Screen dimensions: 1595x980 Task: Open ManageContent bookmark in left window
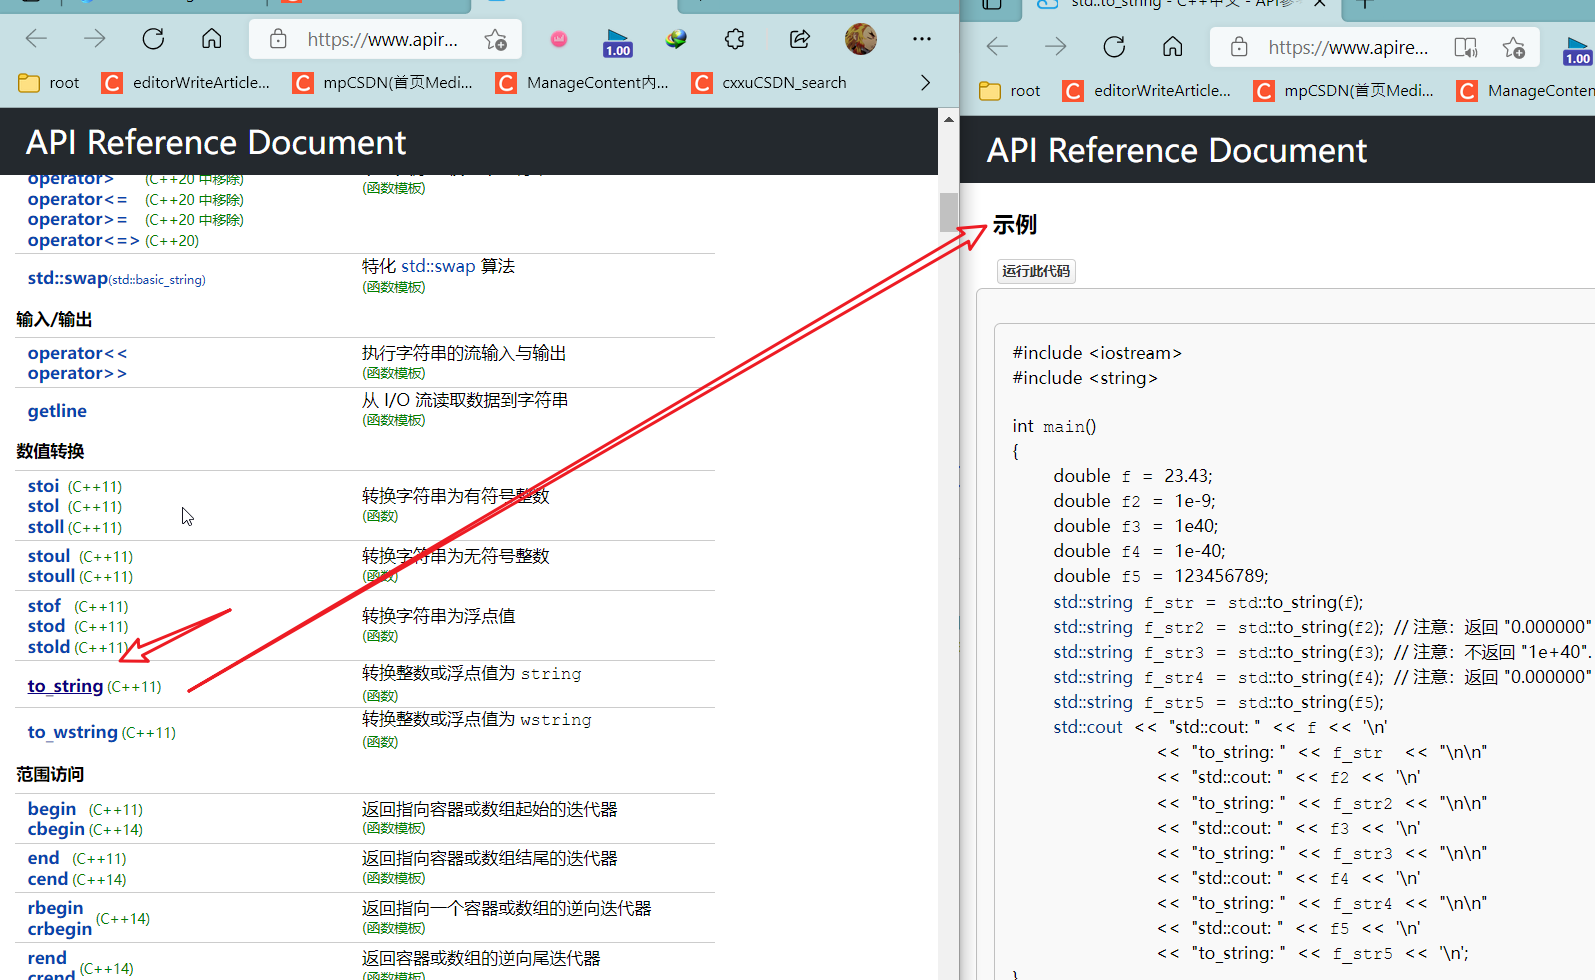click(x=583, y=83)
